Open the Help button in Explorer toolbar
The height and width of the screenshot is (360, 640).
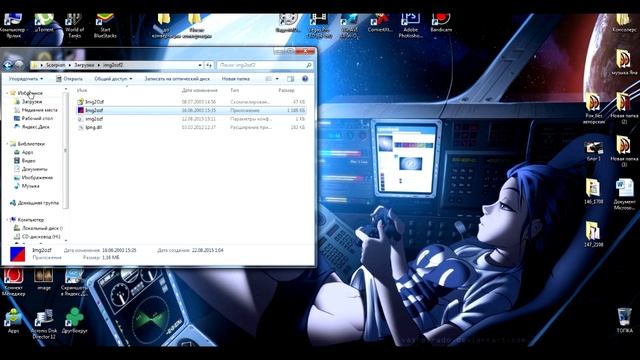[305, 79]
